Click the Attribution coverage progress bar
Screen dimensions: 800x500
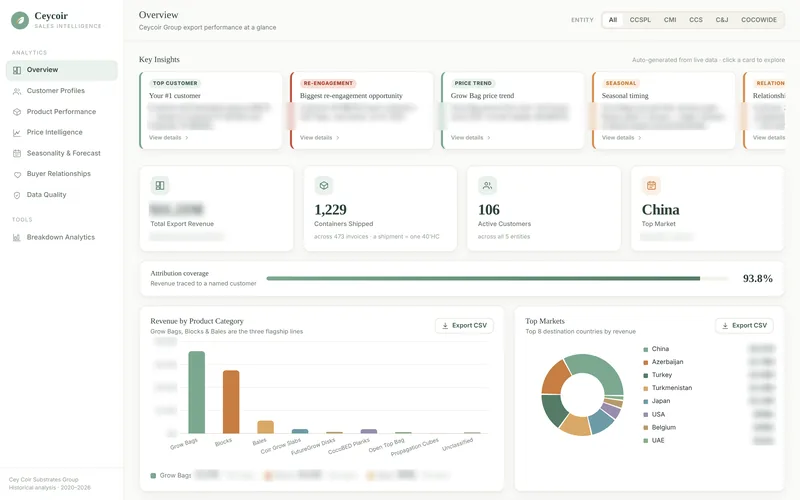click(x=497, y=279)
